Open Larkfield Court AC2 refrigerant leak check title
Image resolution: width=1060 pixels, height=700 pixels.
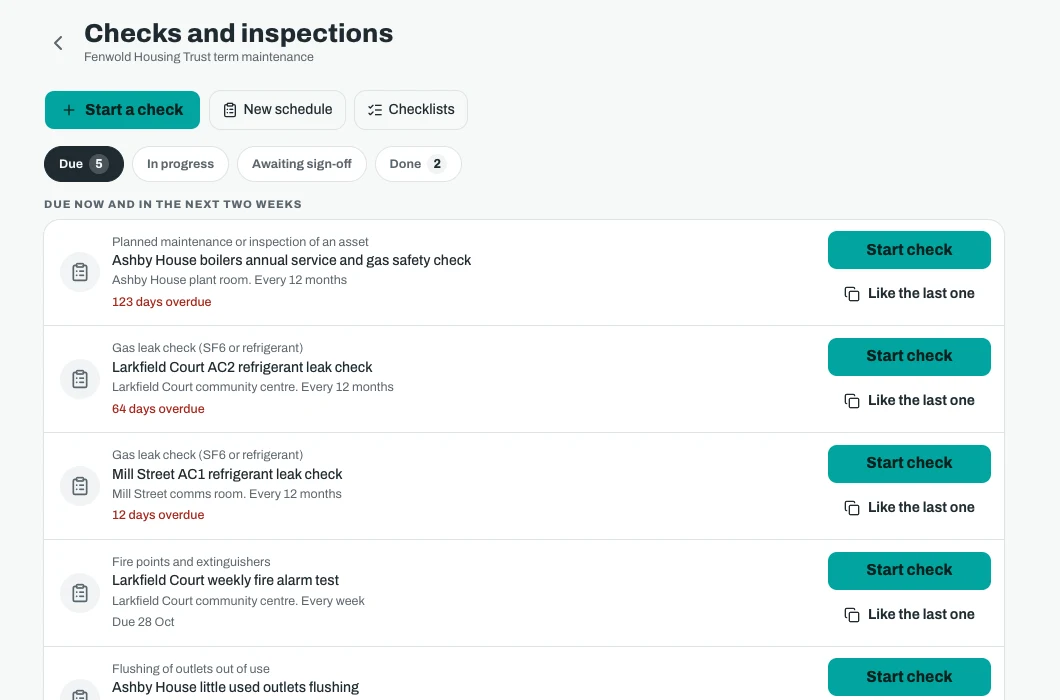click(x=242, y=367)
